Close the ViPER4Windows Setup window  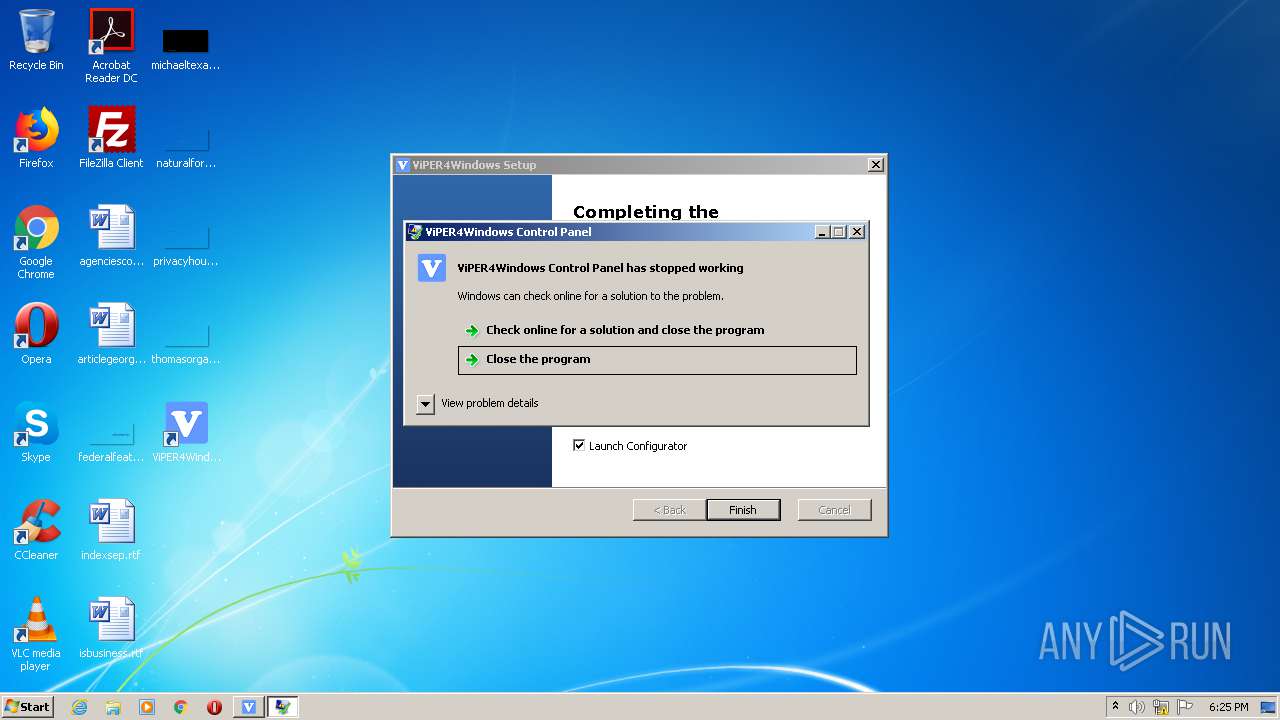click(876, 165)
